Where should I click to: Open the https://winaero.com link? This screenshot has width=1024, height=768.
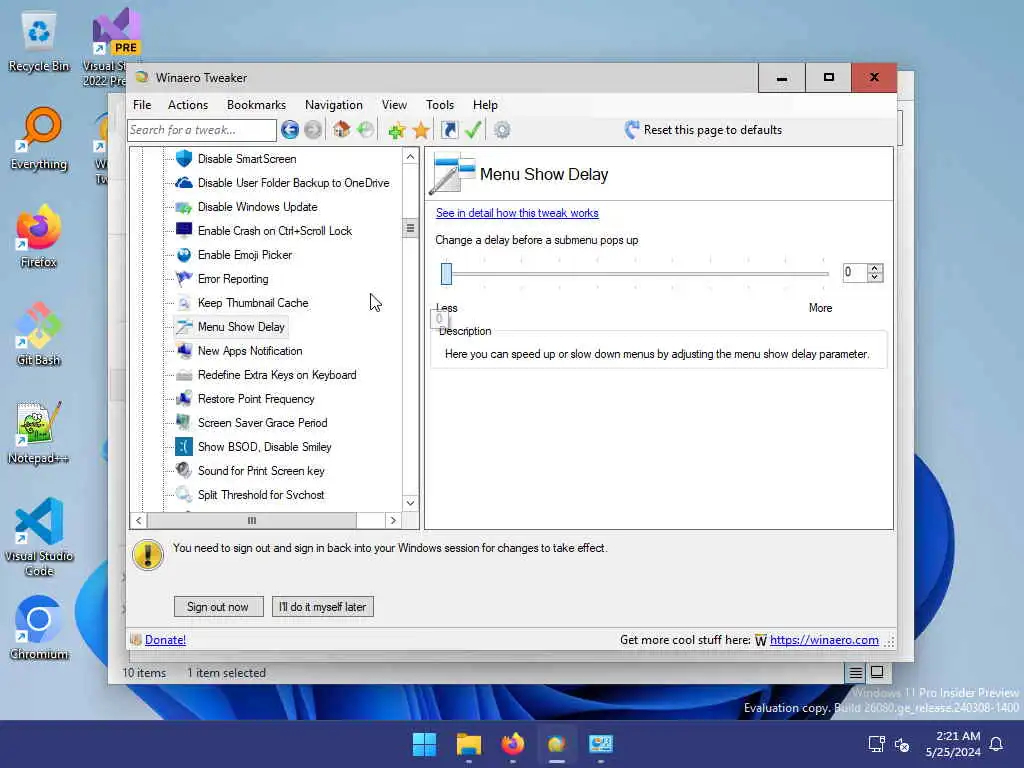(824, 640)
